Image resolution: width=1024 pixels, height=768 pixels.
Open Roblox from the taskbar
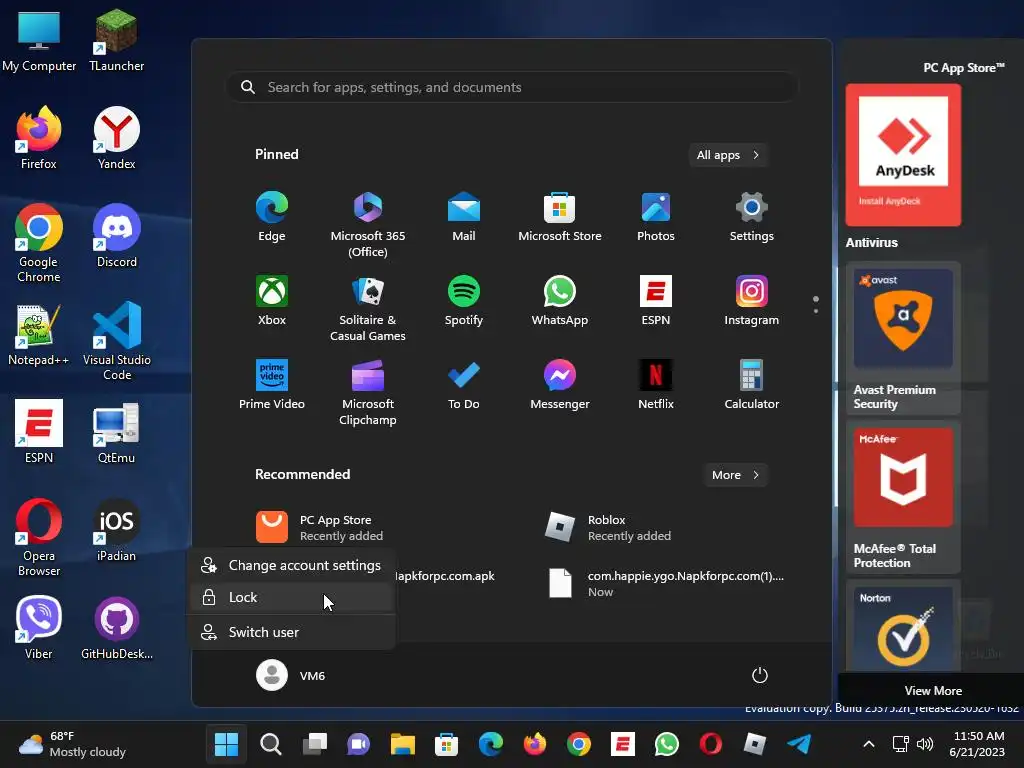click(x=754, y=744)
